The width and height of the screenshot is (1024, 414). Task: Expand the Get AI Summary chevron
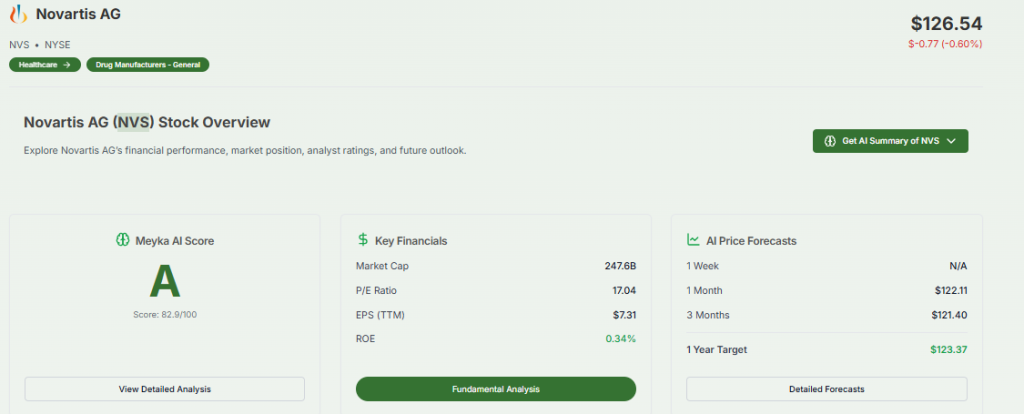coord(951,141)
